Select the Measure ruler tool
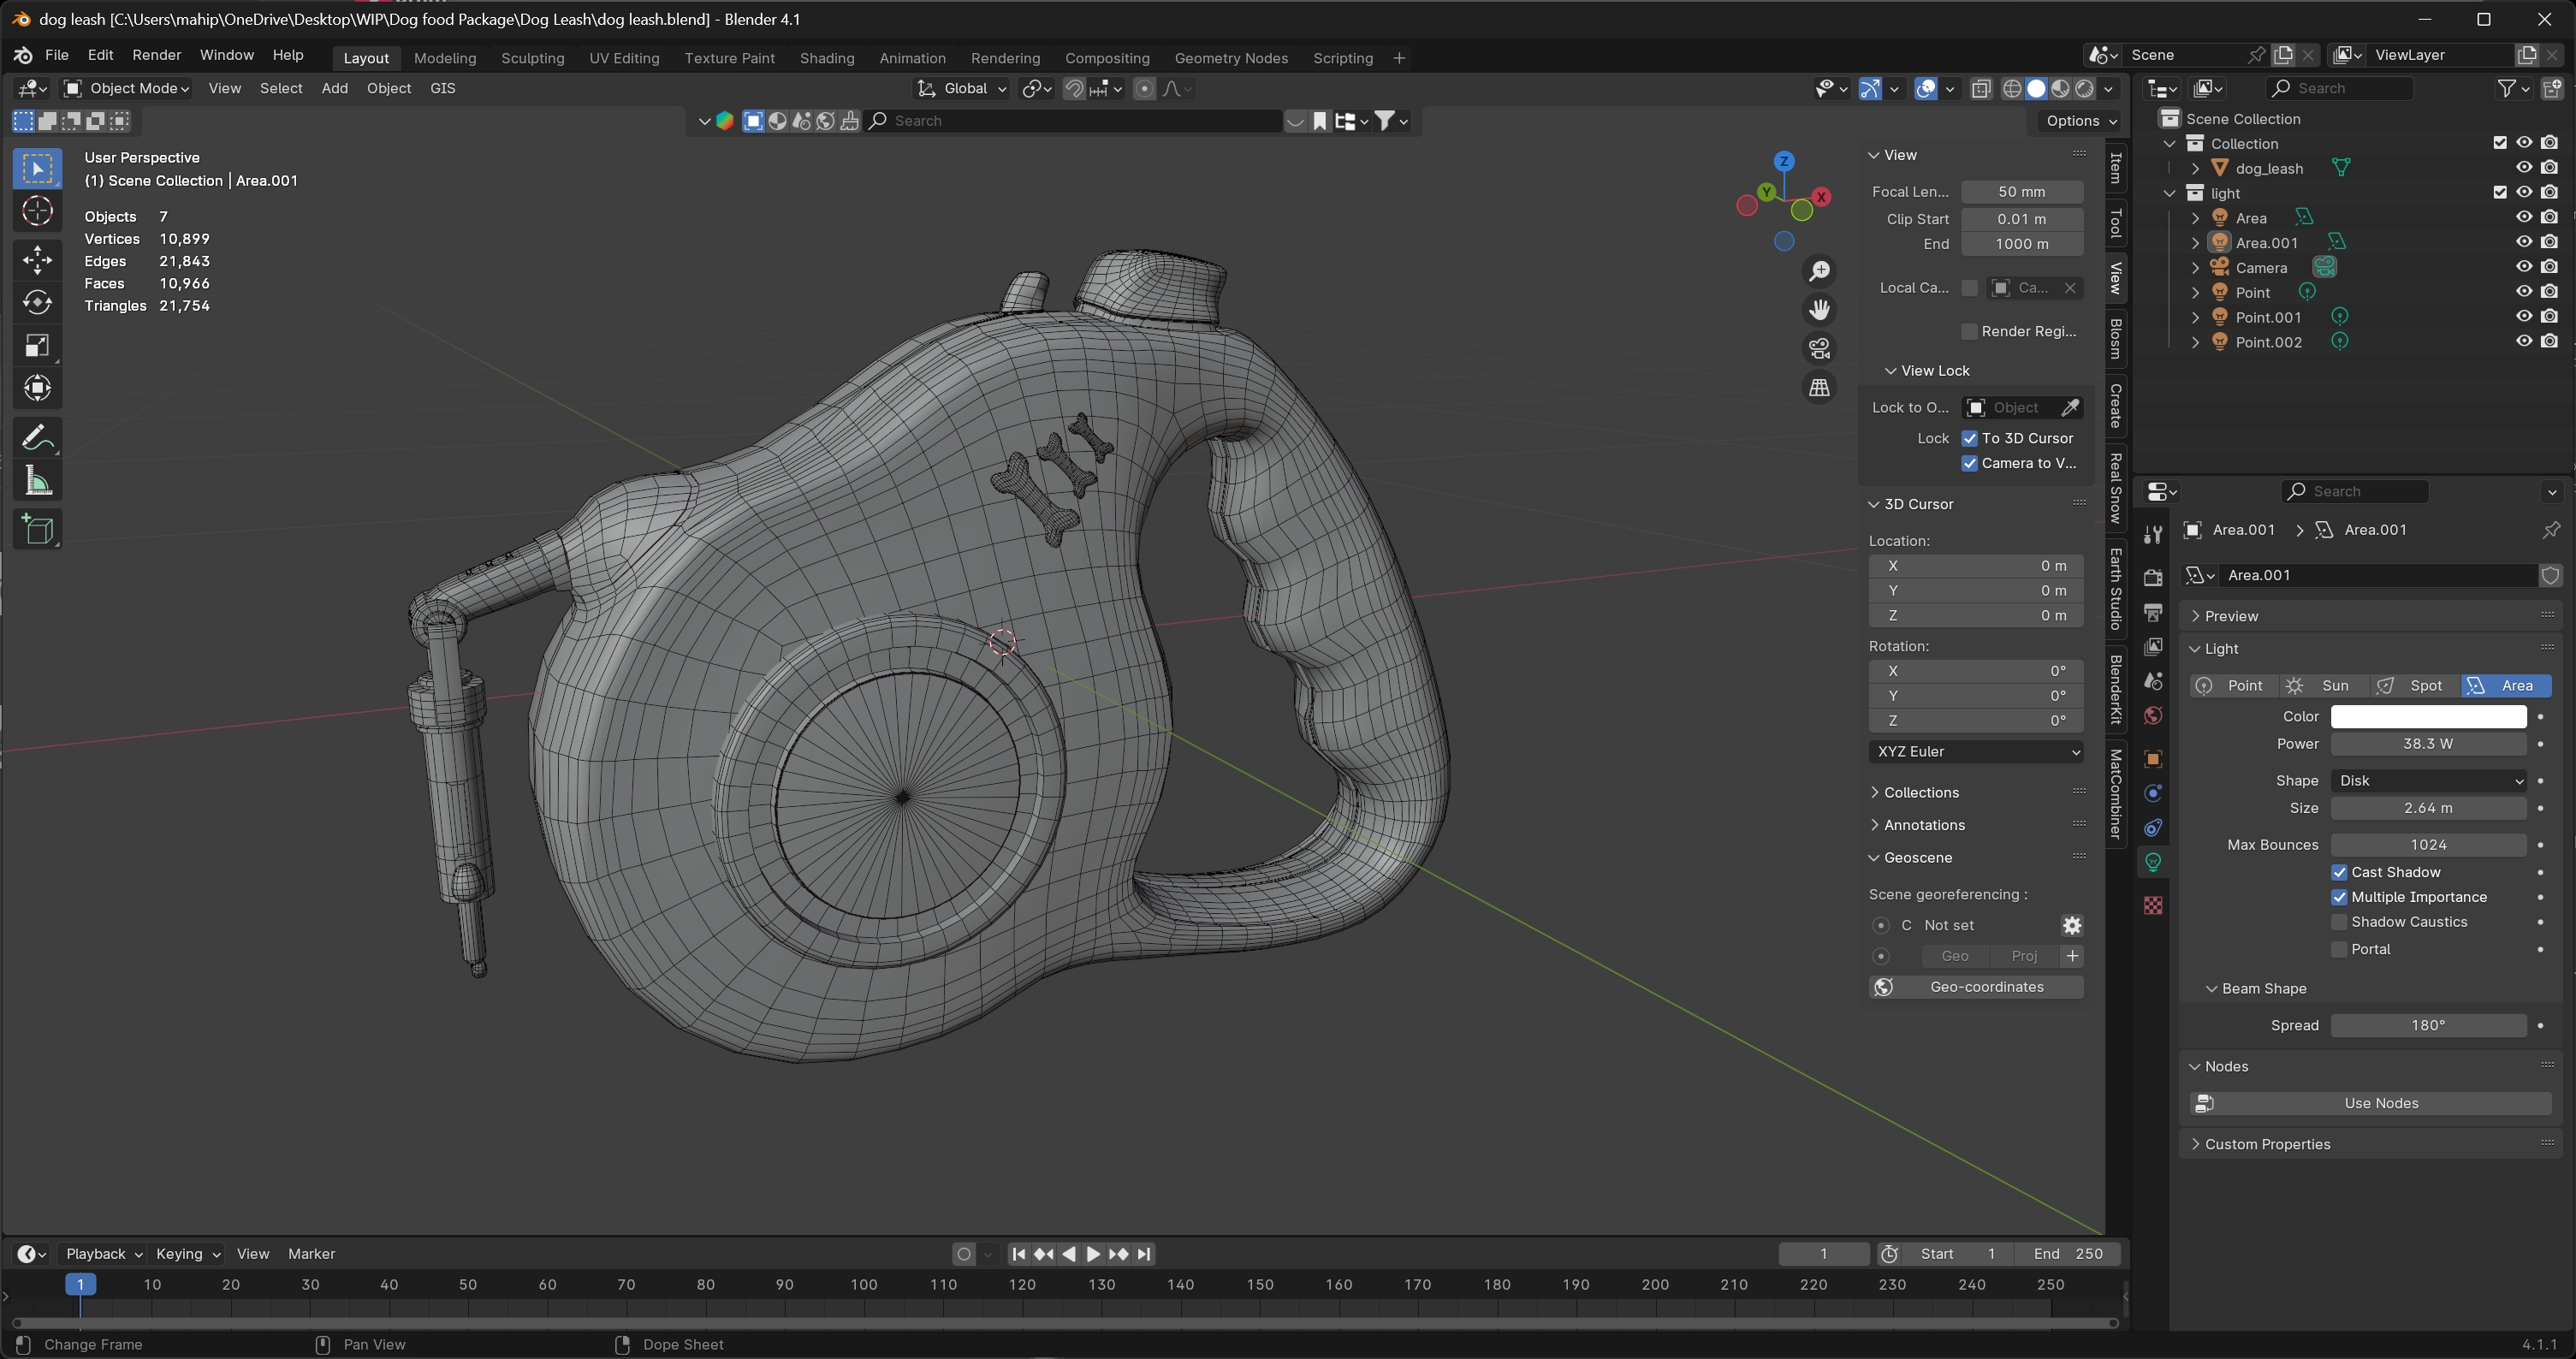This screenshot has height=1359, width=2576. point(37,481)
